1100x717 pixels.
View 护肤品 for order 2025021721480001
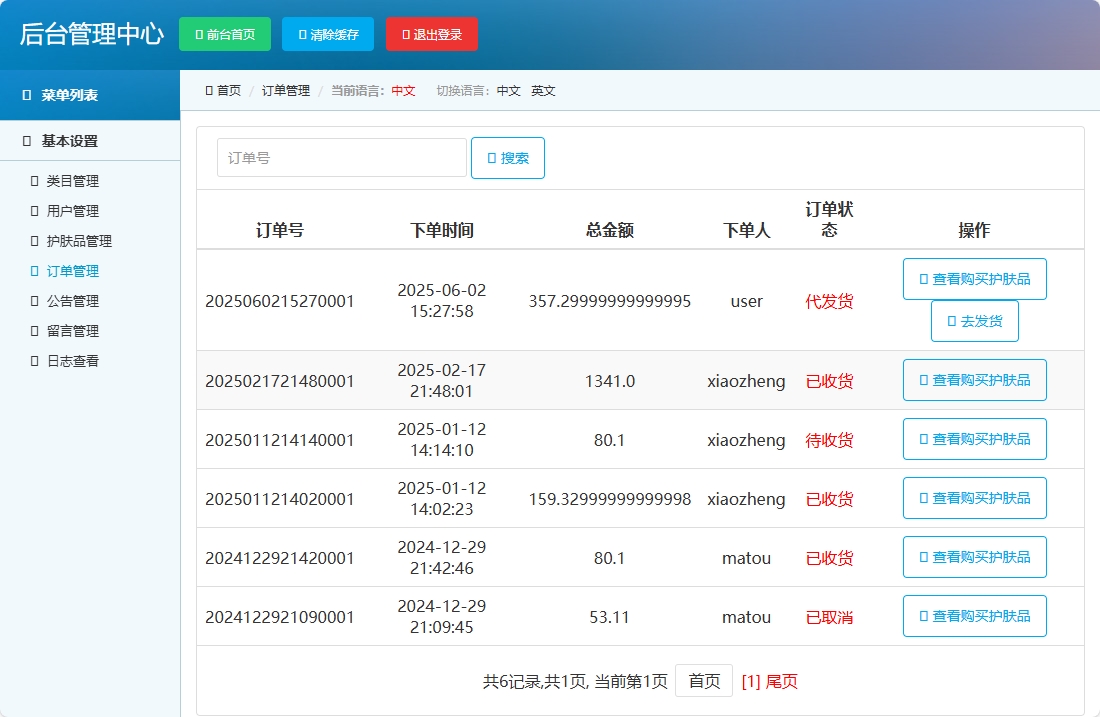tap(974, 380)
